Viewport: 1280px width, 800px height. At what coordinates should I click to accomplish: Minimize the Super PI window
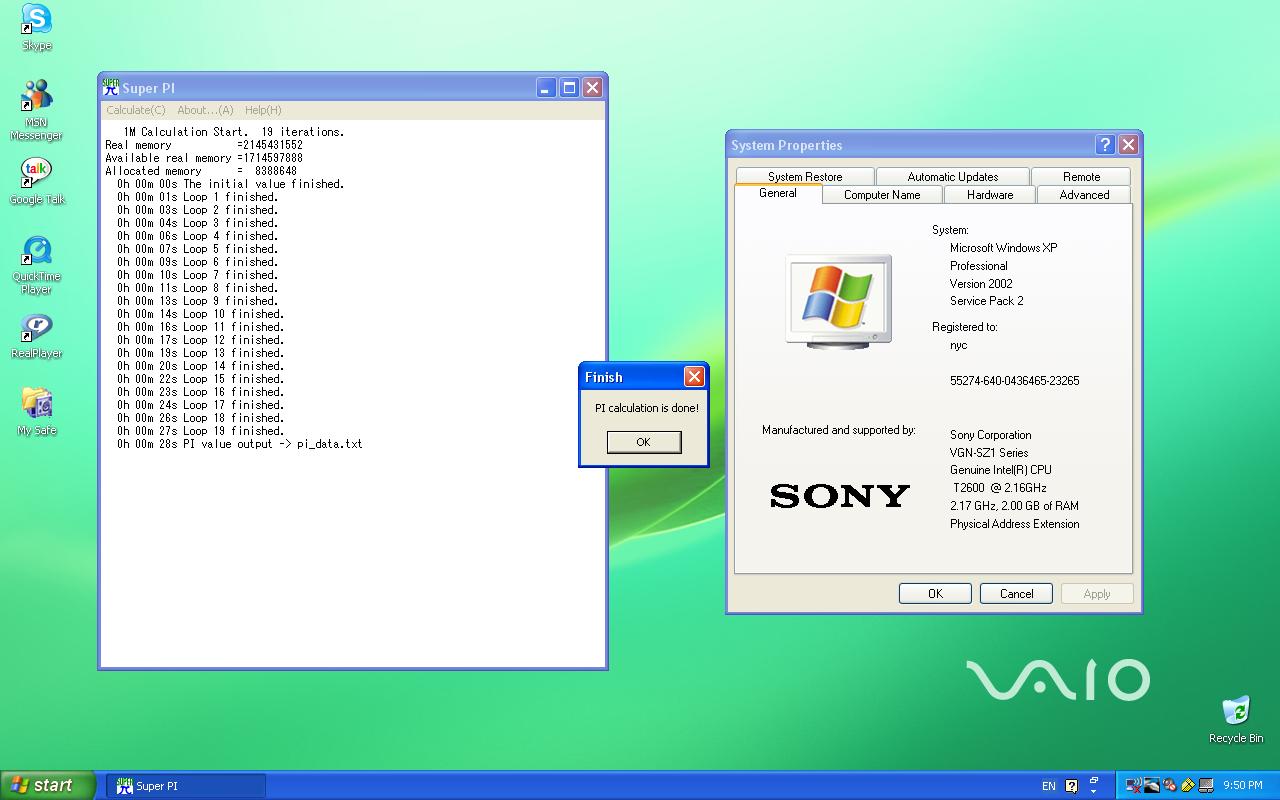[545, 88]
